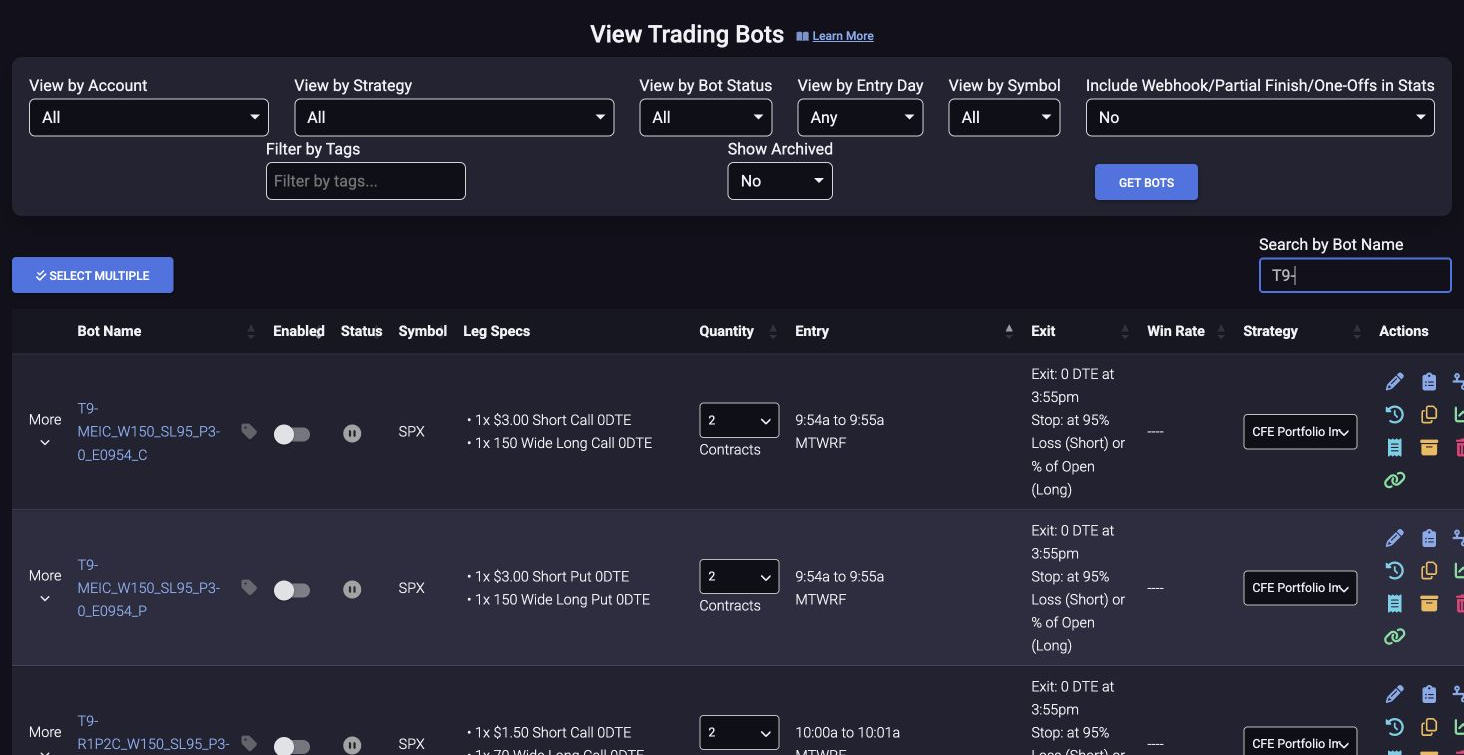Enable the T9-MEIC E0954_P bot toggle
The width and height of the screenshot is (1464, 755).
coord(292,590)
